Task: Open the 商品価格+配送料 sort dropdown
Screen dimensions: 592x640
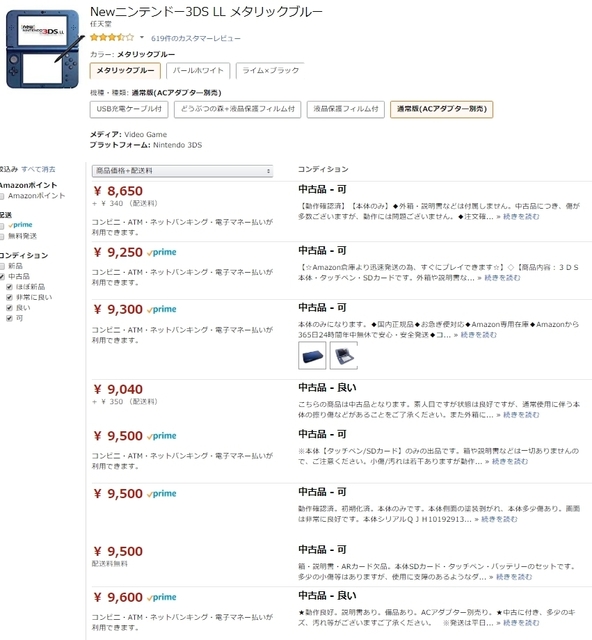Action: pyautogui.click(x=182, y=171)
